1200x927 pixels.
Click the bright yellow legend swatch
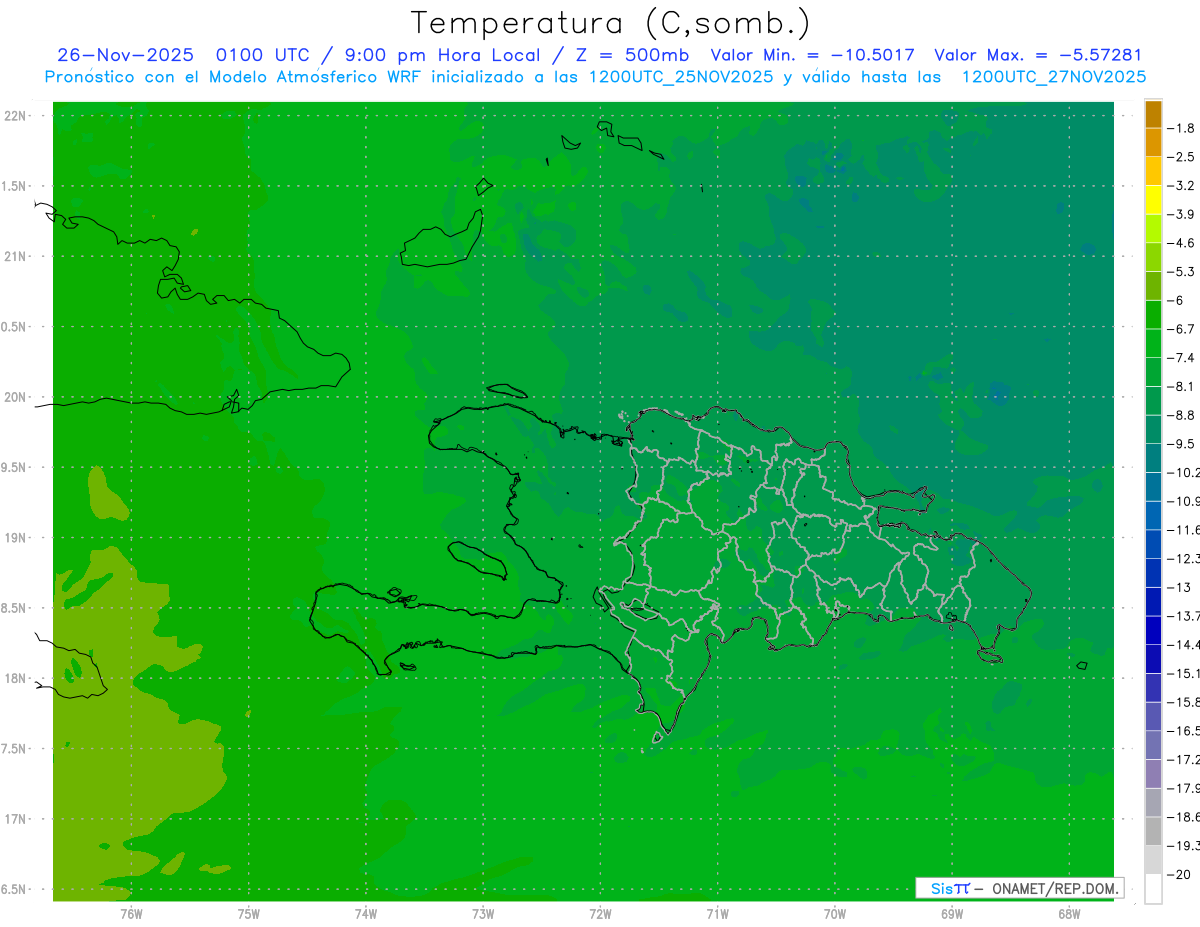tap(1153, 200)
